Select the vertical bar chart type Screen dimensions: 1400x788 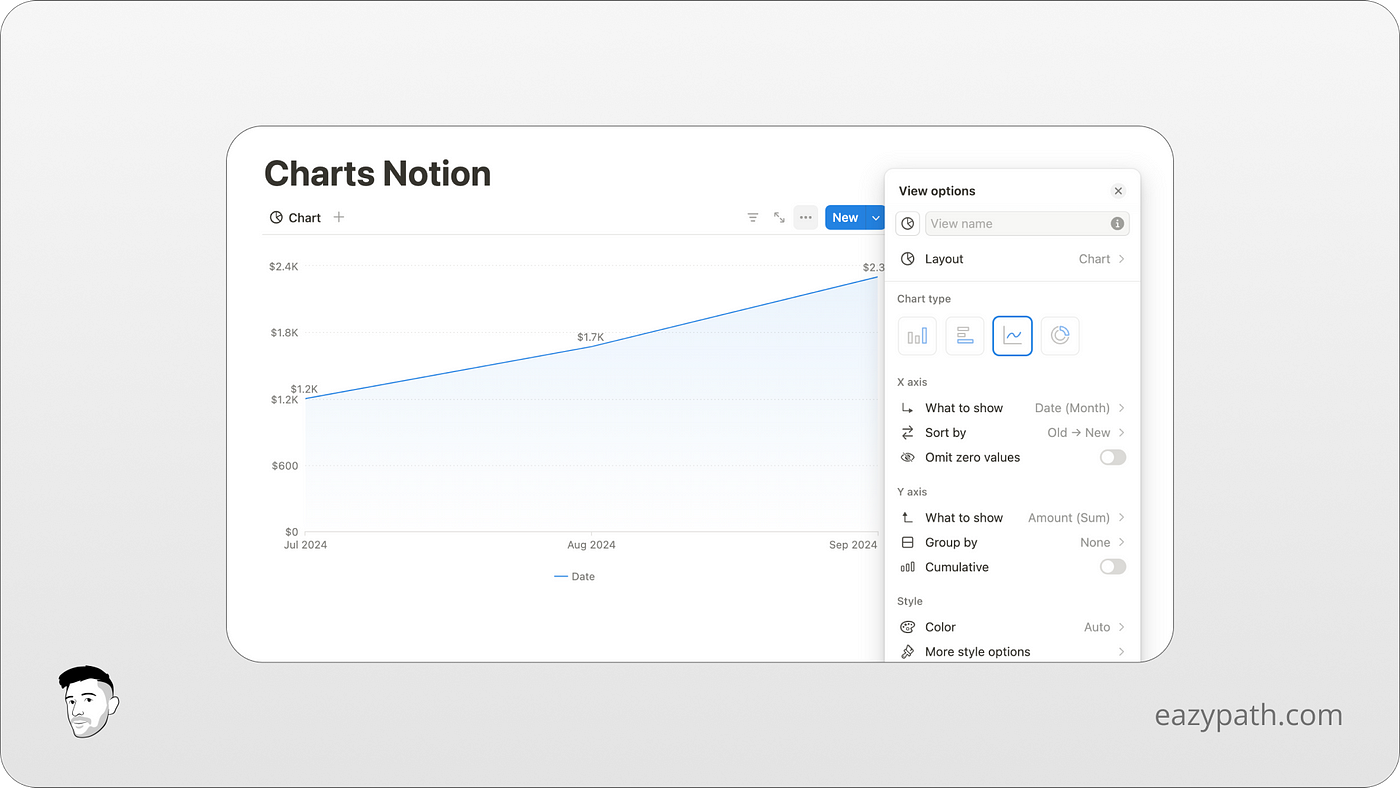pos(917,335)
